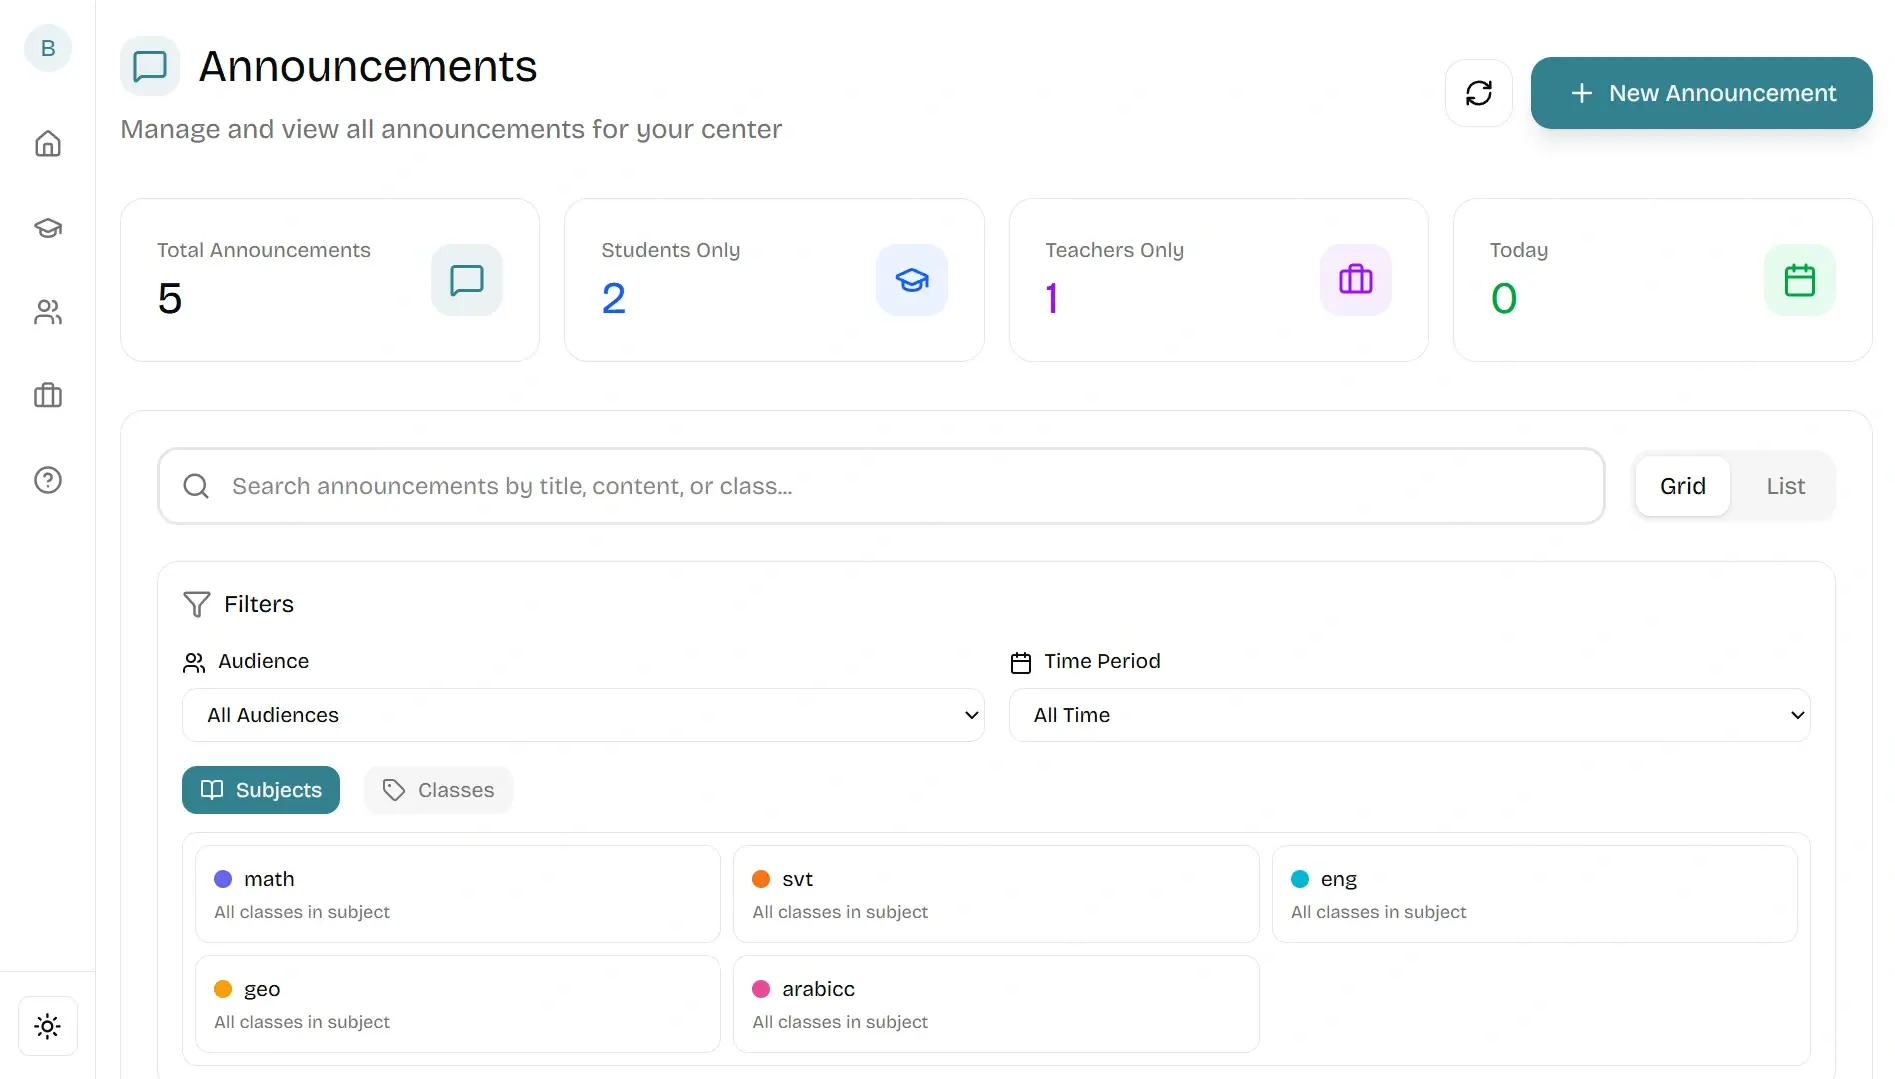
Task: Expand the All Audiences dropdown
Action: click(583, 715)
